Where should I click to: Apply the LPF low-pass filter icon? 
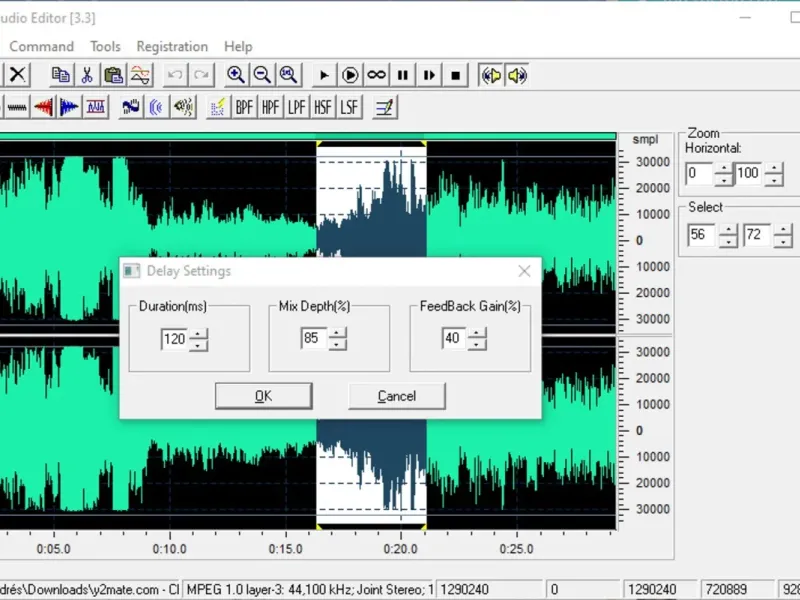pyautogui.click(x=296, y=107)
